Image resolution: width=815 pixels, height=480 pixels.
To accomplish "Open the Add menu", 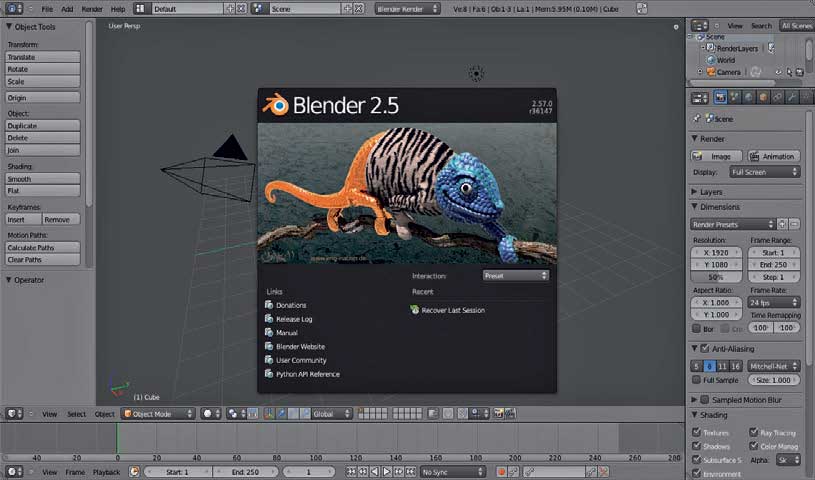I will 67,9.
